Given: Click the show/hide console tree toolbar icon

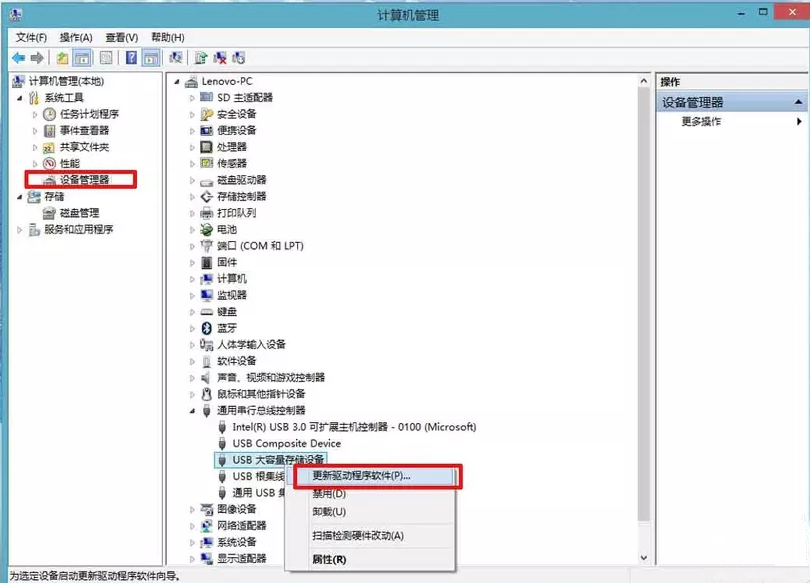Looking at the screenshot, I should [x=82, y=57].
